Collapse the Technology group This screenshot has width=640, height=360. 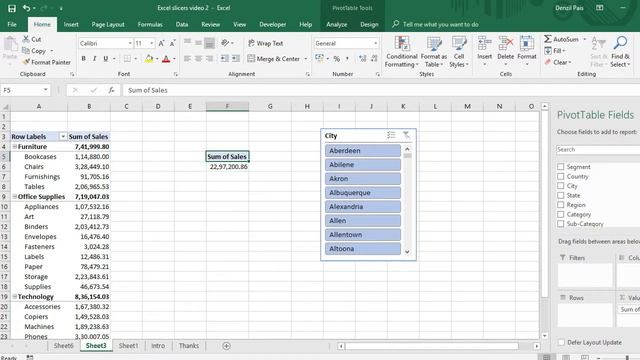[x=14, y=296]
